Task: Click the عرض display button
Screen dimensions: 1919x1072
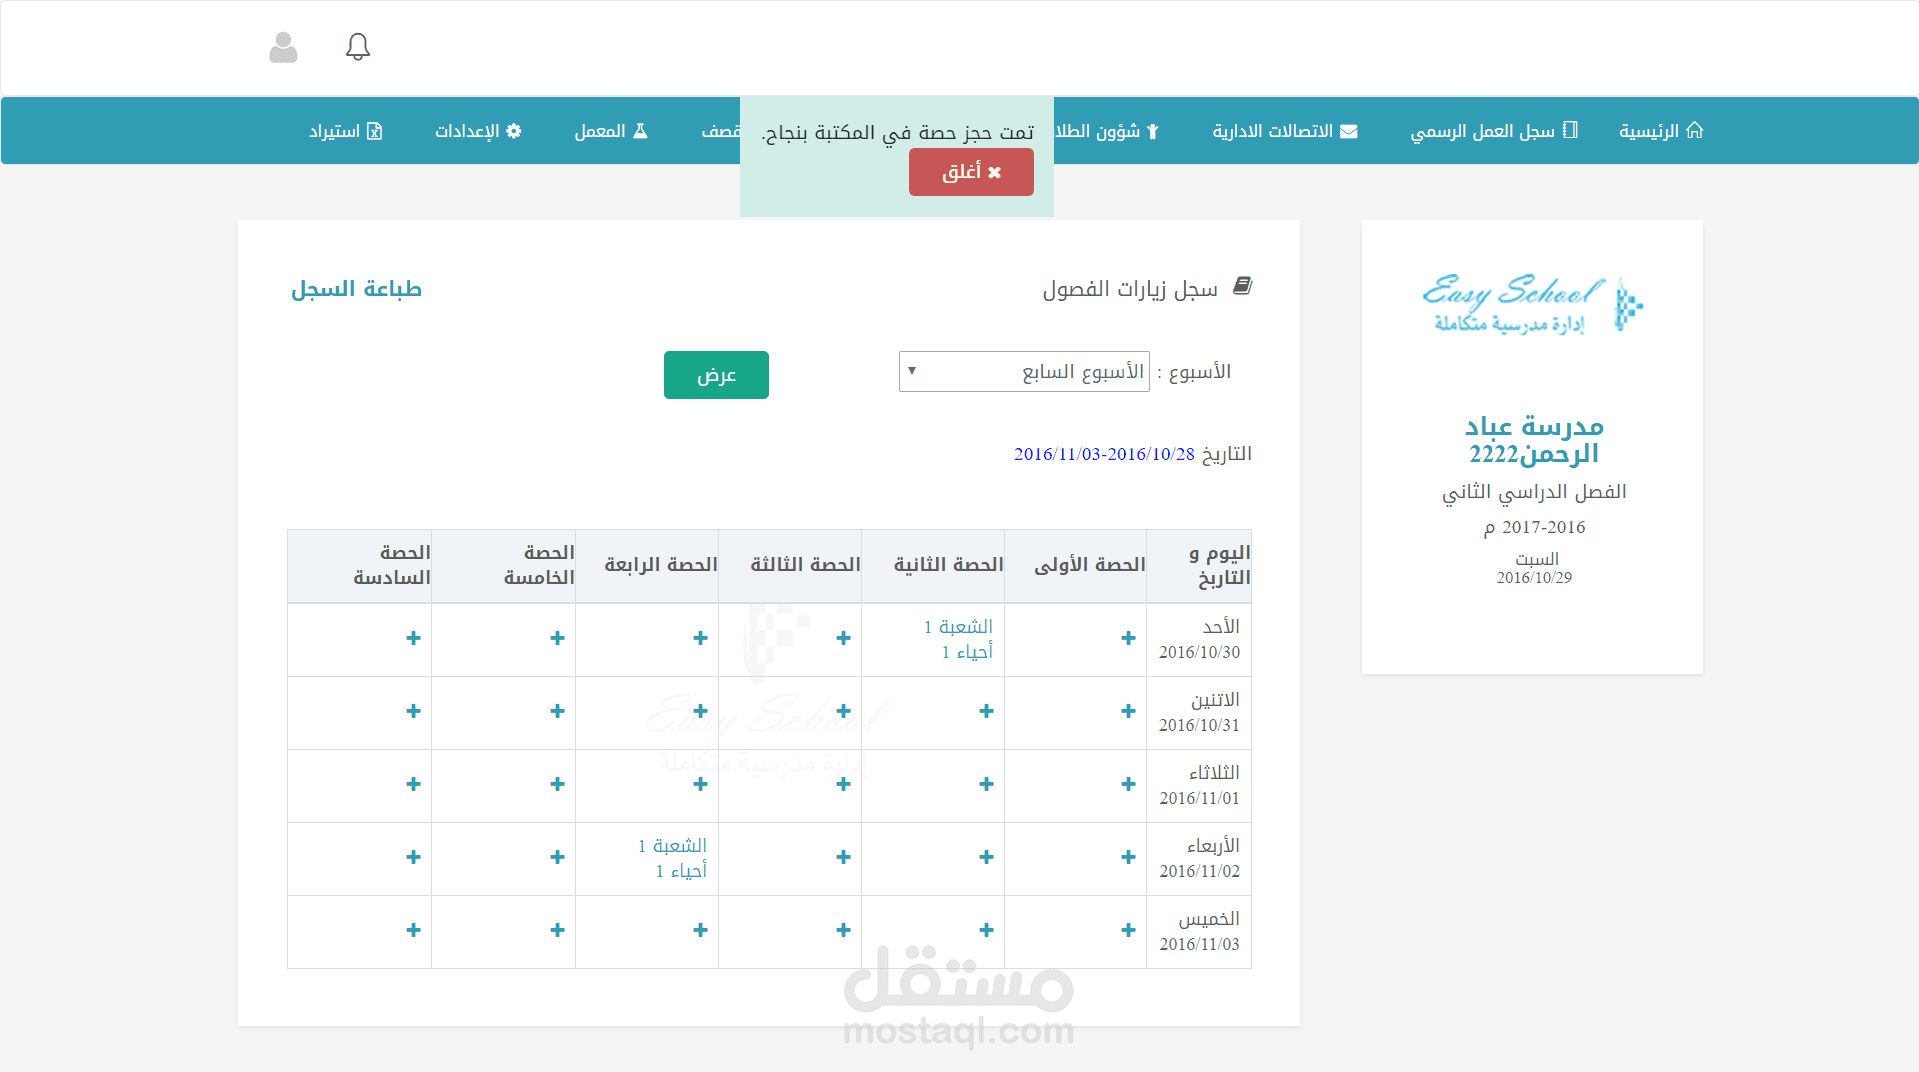Action: coord(716,375)
